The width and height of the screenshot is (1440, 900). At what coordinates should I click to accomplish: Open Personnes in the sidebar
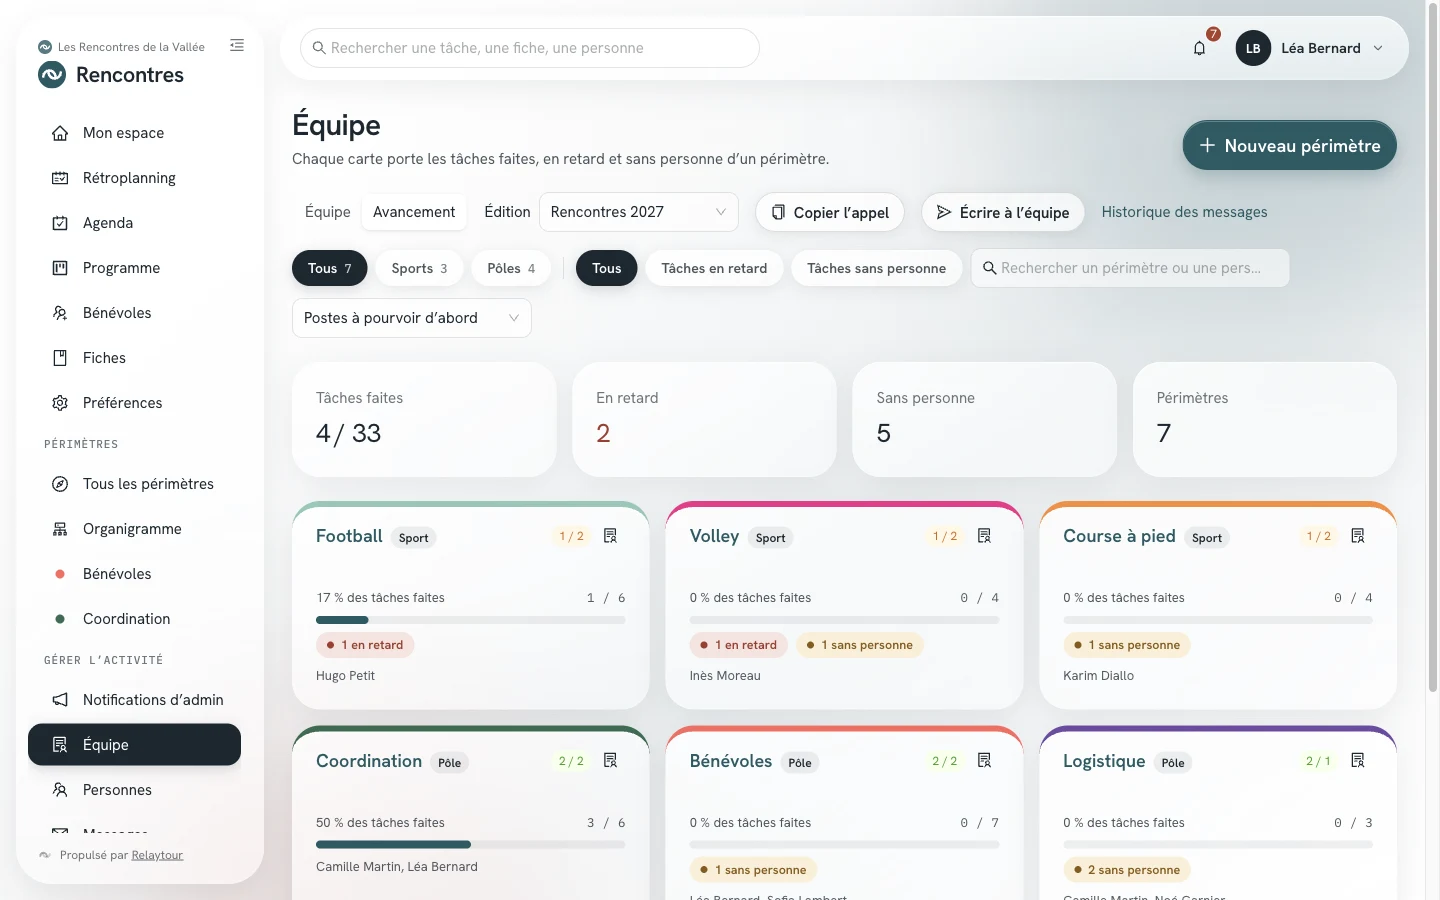coord(134,790)
